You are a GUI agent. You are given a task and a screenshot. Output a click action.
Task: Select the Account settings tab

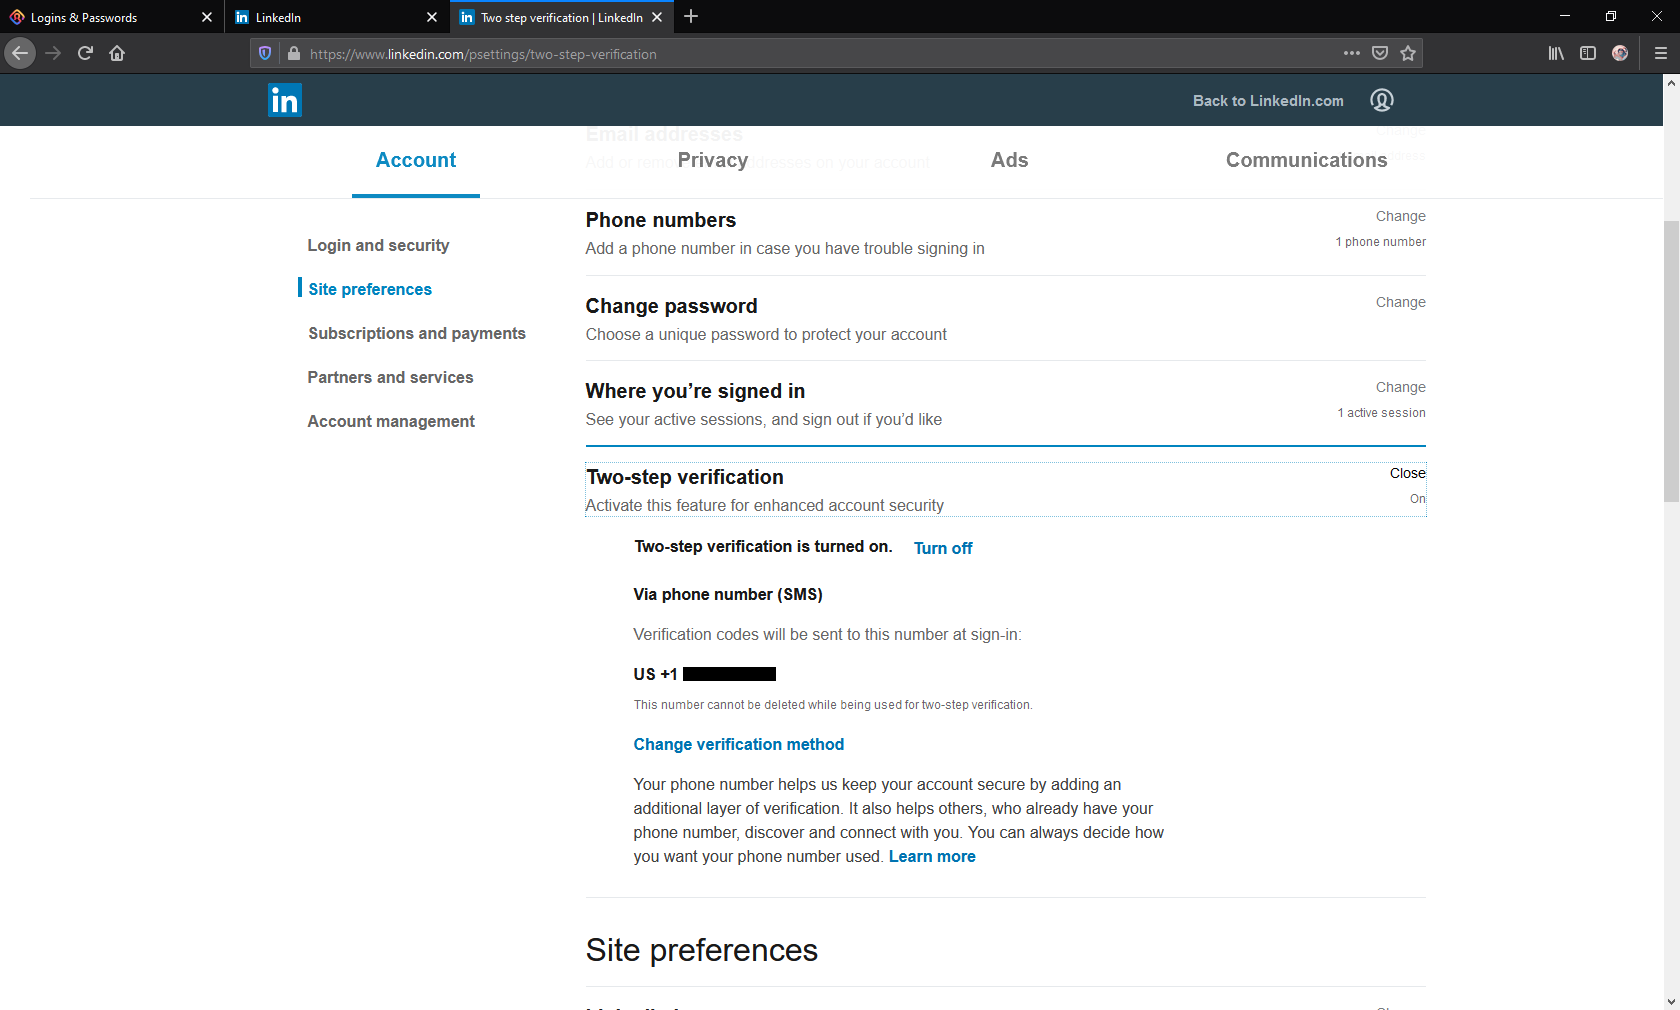416,160
